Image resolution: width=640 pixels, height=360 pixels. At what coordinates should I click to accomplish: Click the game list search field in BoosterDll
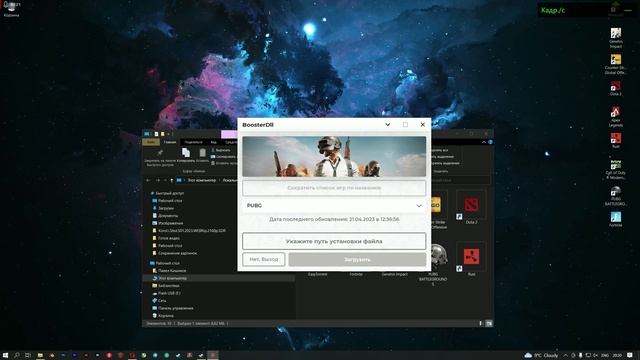click(x=334, y=188)
